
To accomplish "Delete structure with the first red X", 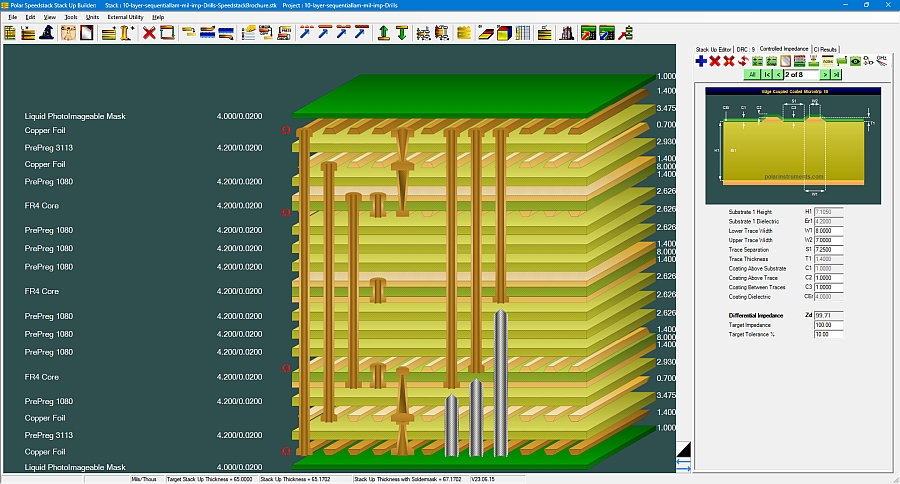I will tap(715, 61).
